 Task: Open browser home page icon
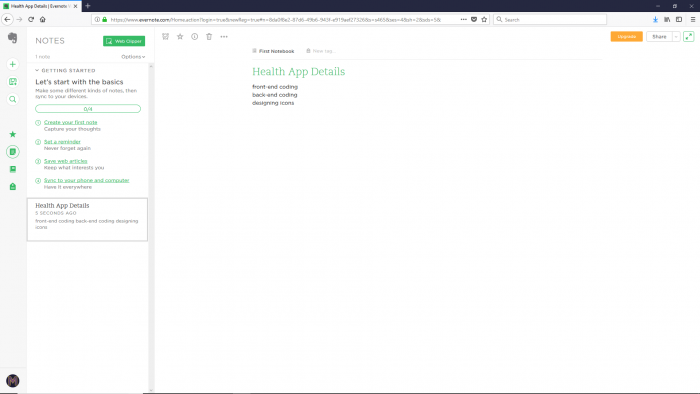pyautogui.click(x=42, y=19)
